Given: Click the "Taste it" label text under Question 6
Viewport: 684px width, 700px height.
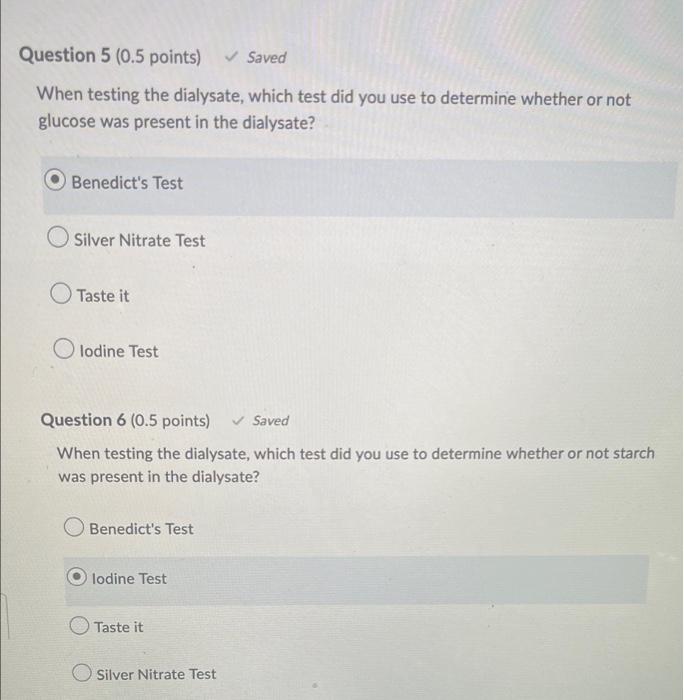Looking at the screenshot, I should click(119, 627).
